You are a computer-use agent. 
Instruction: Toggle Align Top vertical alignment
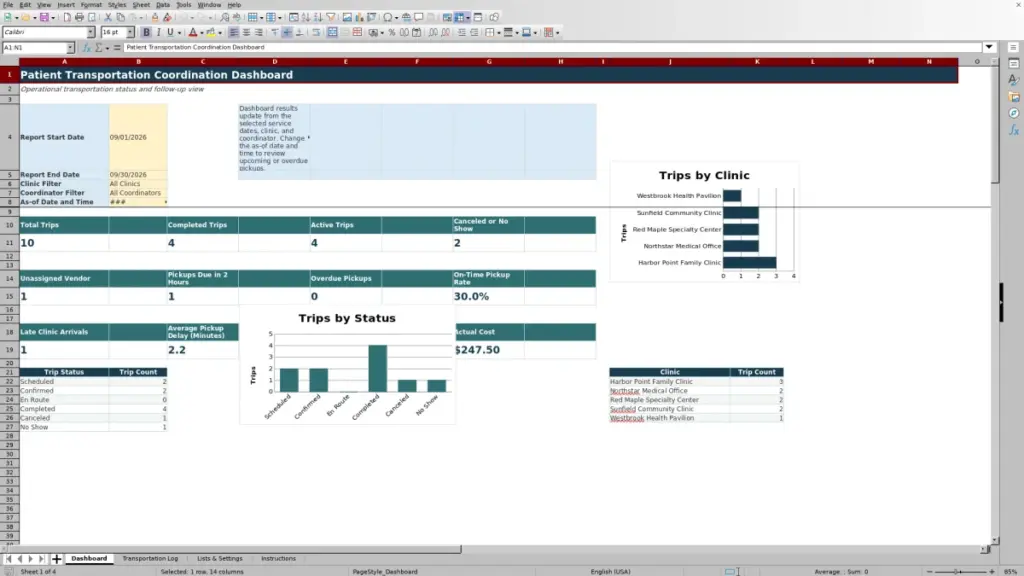(x=275, y=32)
